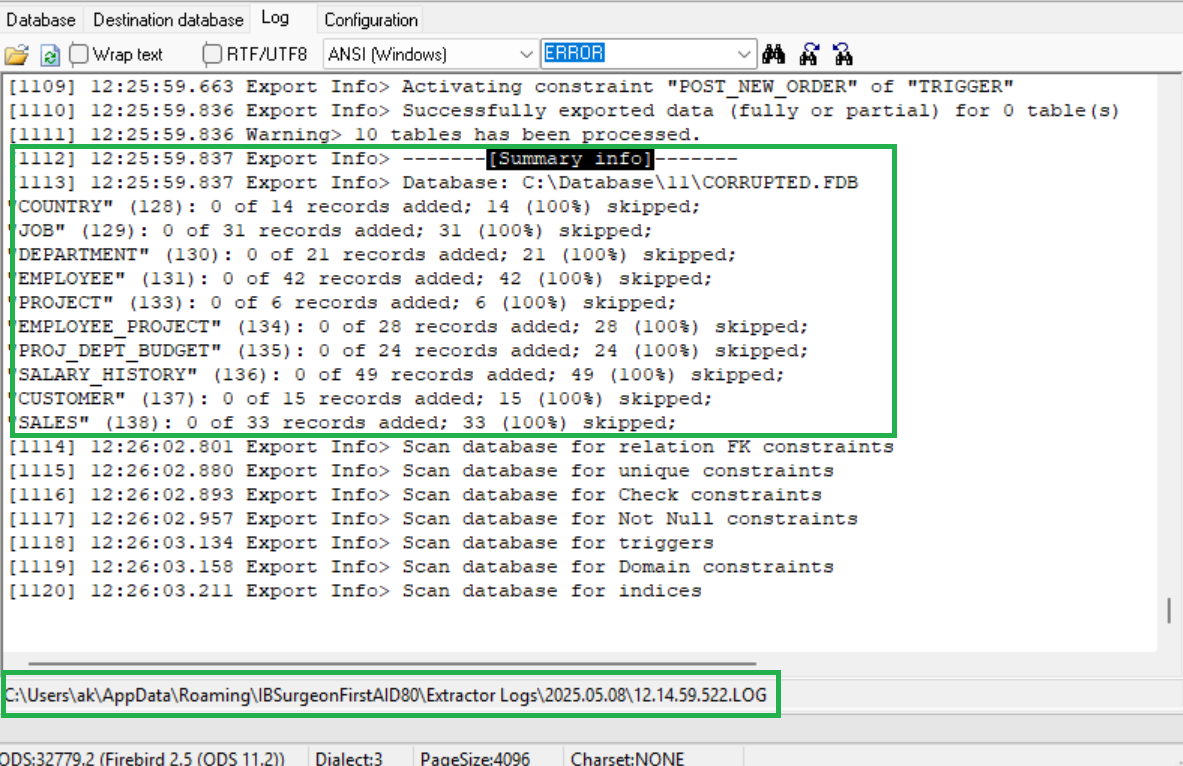Click the binoculars find icon
1183x766 pixels.
click(774, 54)
